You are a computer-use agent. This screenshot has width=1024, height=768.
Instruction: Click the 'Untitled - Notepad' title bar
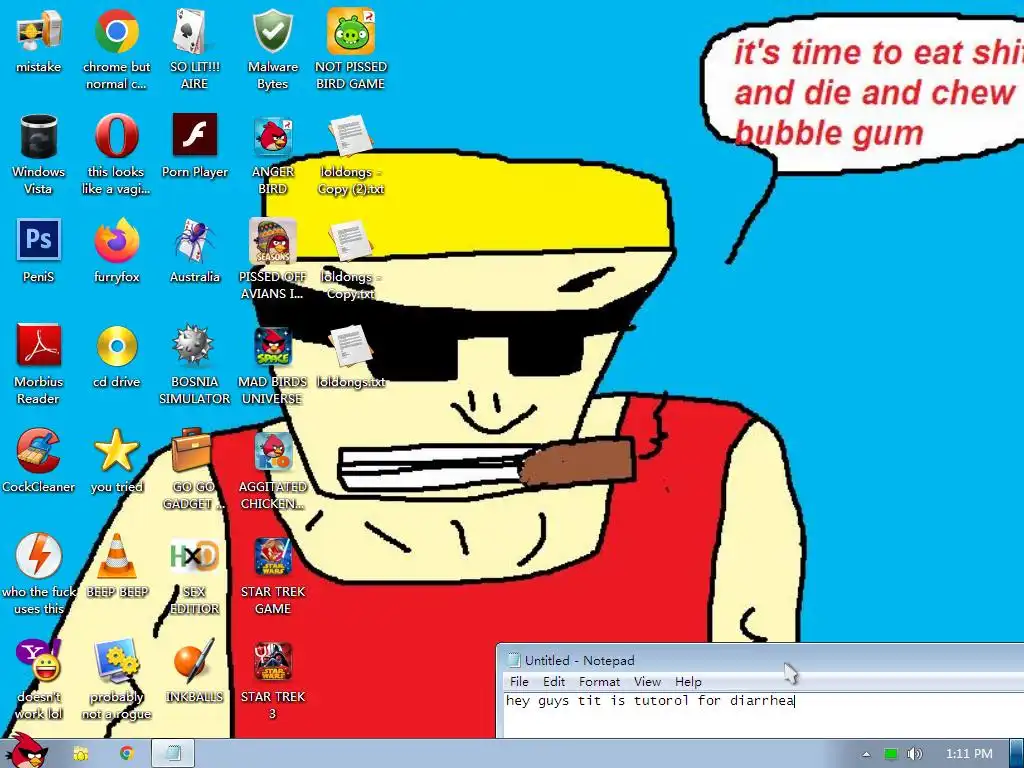[x=761, y=660]
